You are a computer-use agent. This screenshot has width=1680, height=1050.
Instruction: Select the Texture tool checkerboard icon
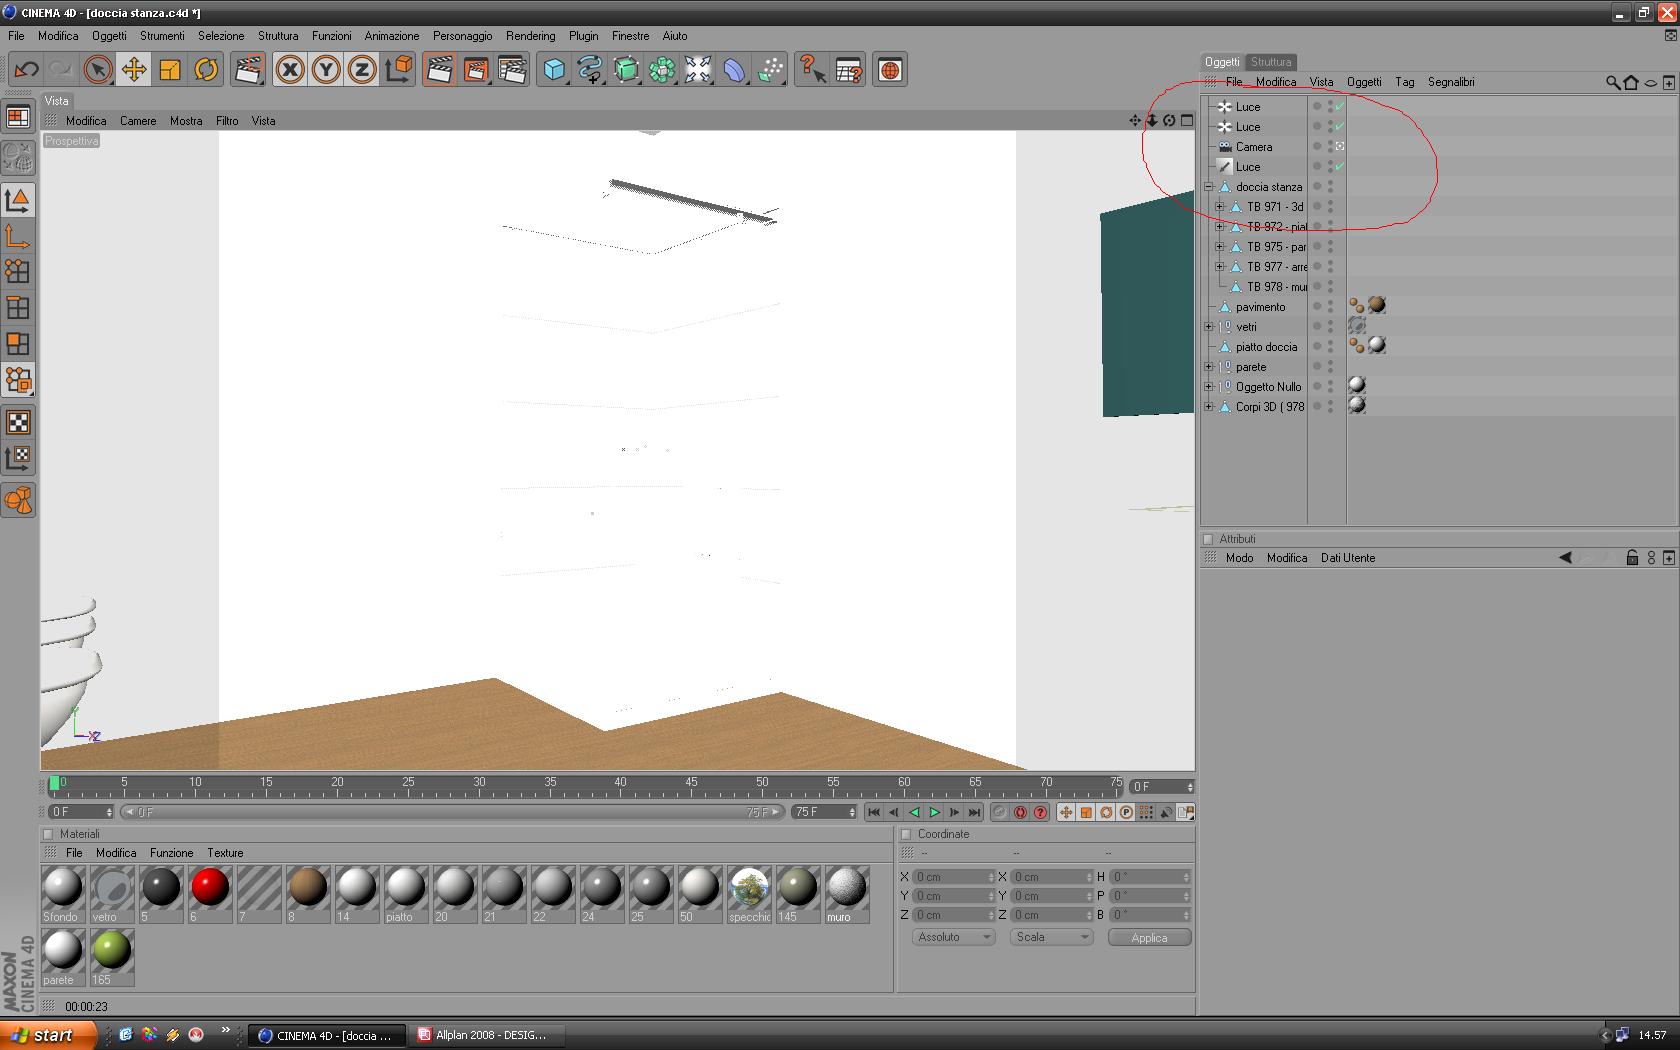point(18,422)
